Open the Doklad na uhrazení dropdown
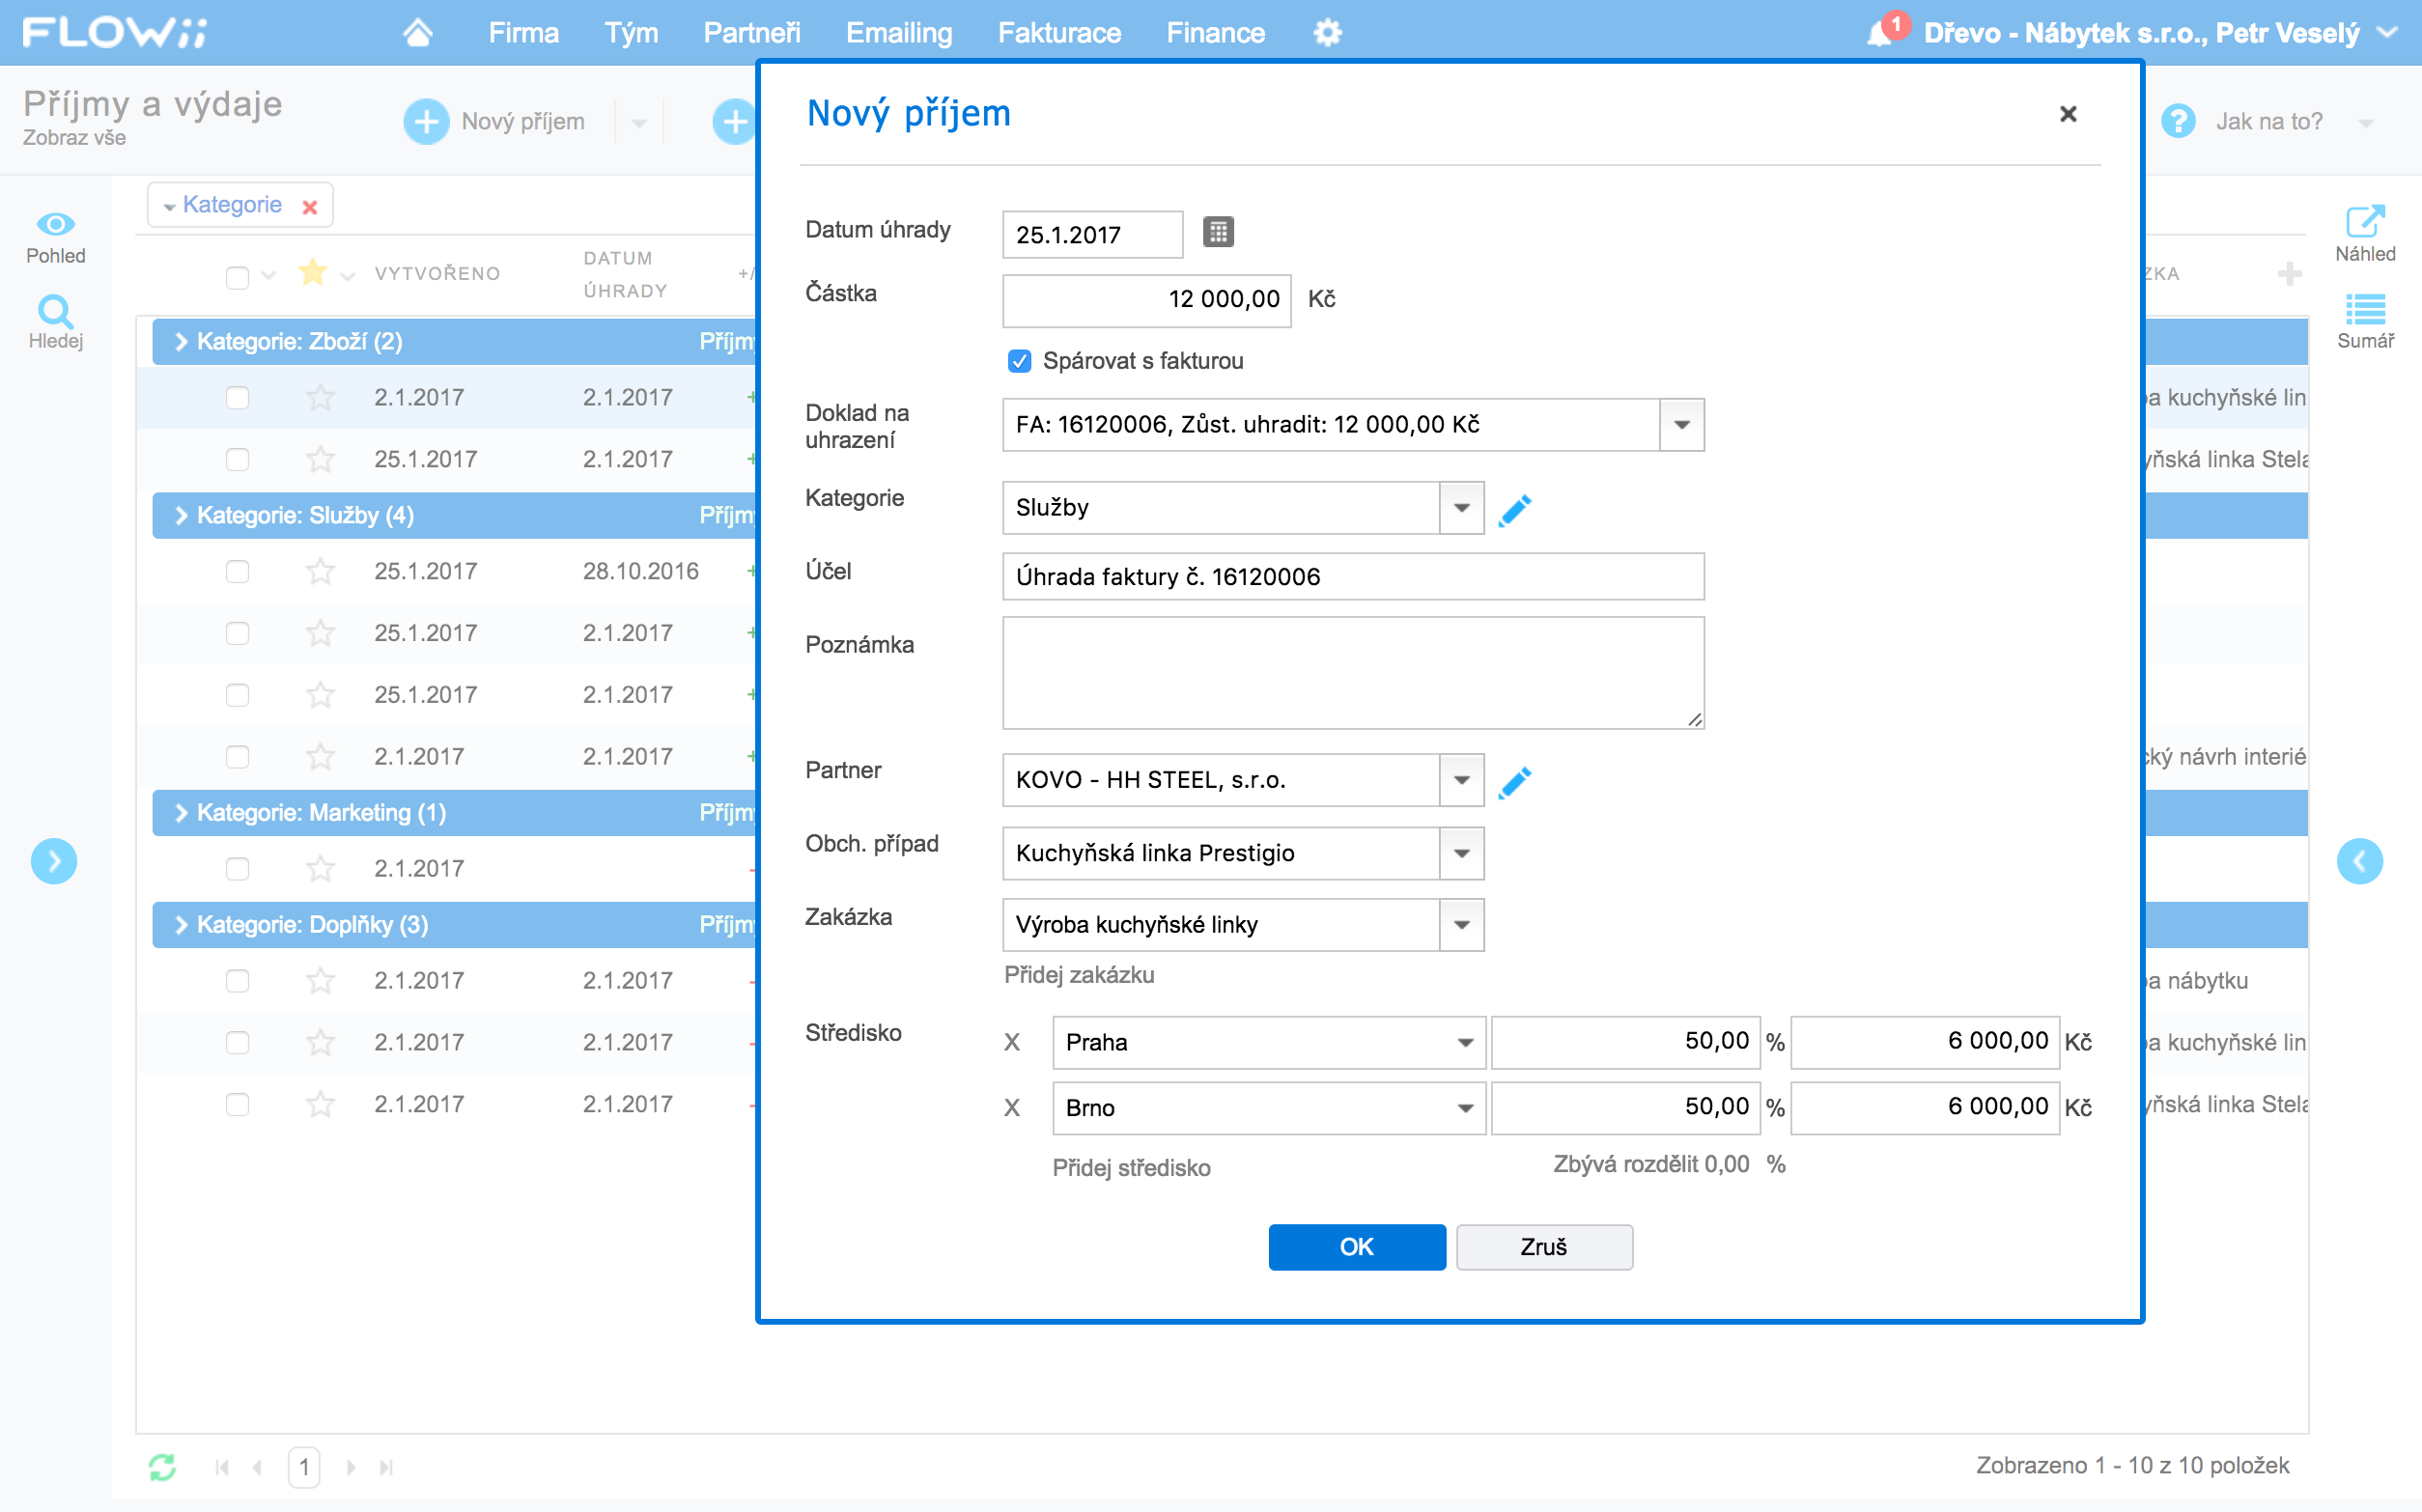This screenshot has height=1512, width=2422. 1682,425
